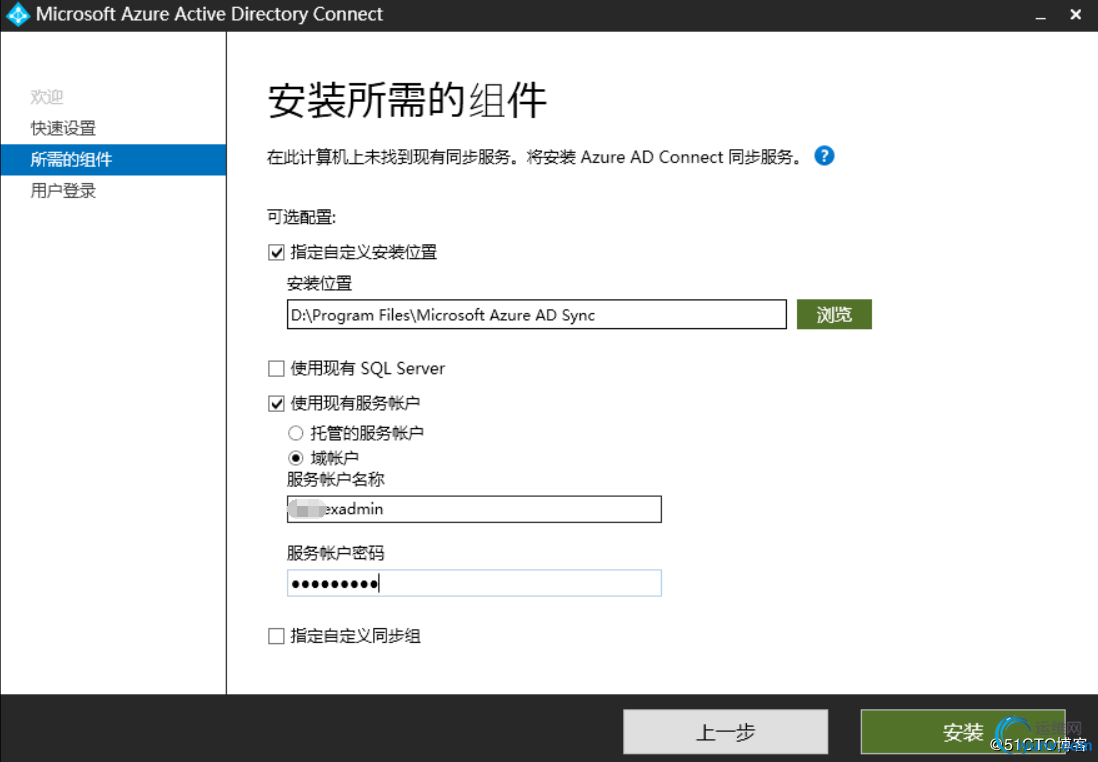Enable 指定自定义同步组 checkbox
This screenshot has width=1098, height=762.
click(x=276, y=636)
